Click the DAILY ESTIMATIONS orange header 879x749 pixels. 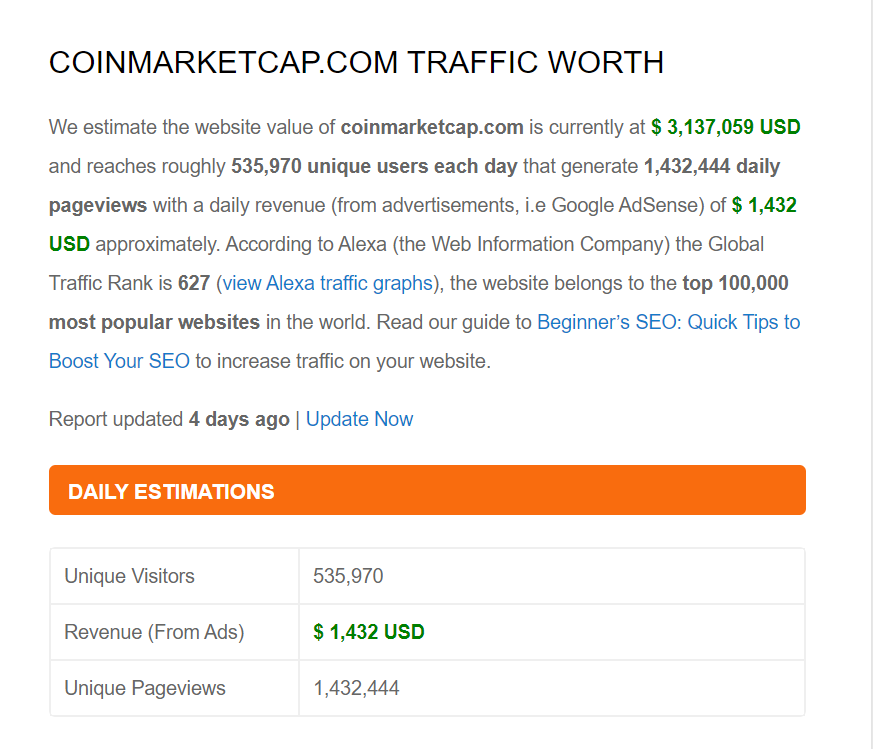point(427,490)
